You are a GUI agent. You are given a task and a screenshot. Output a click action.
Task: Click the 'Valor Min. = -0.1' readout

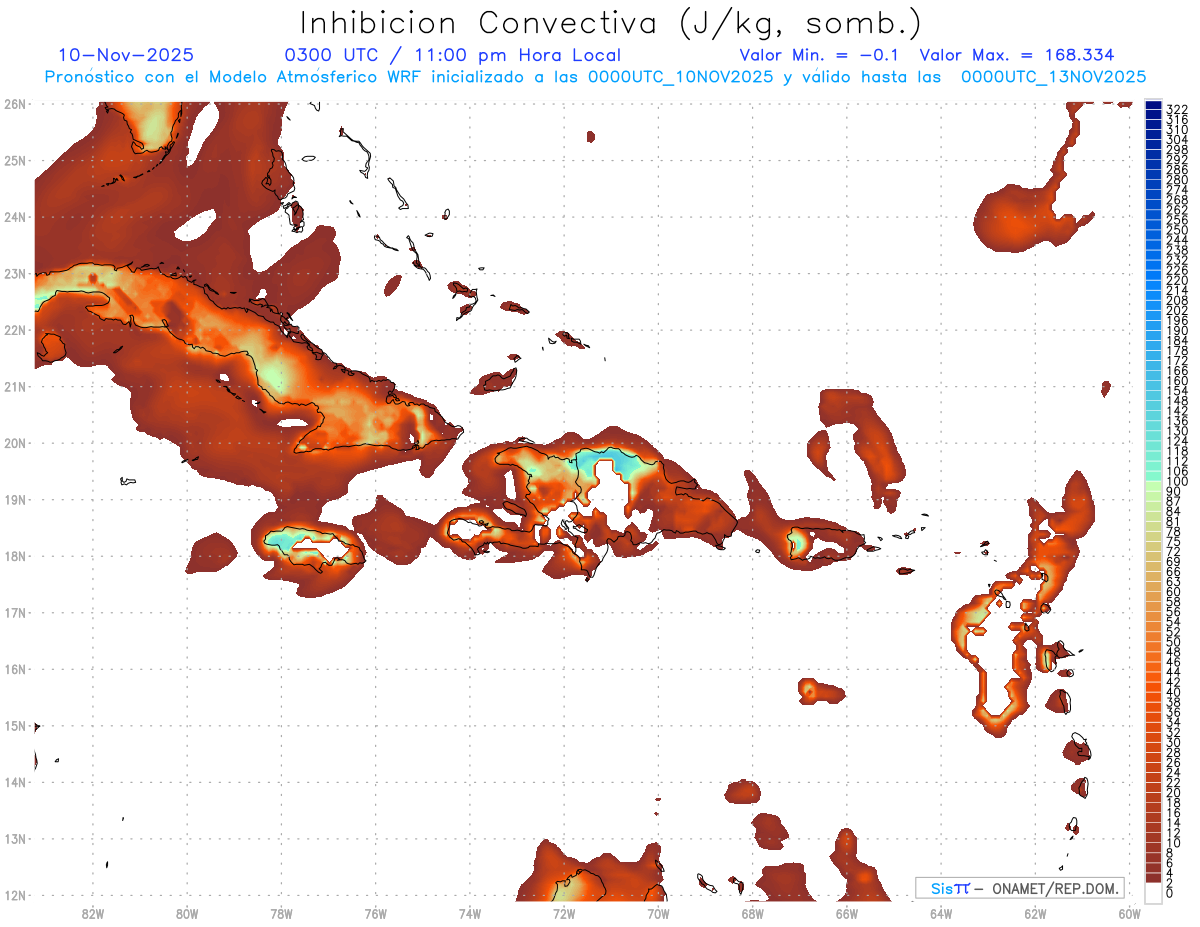click(x=820, y=55)
